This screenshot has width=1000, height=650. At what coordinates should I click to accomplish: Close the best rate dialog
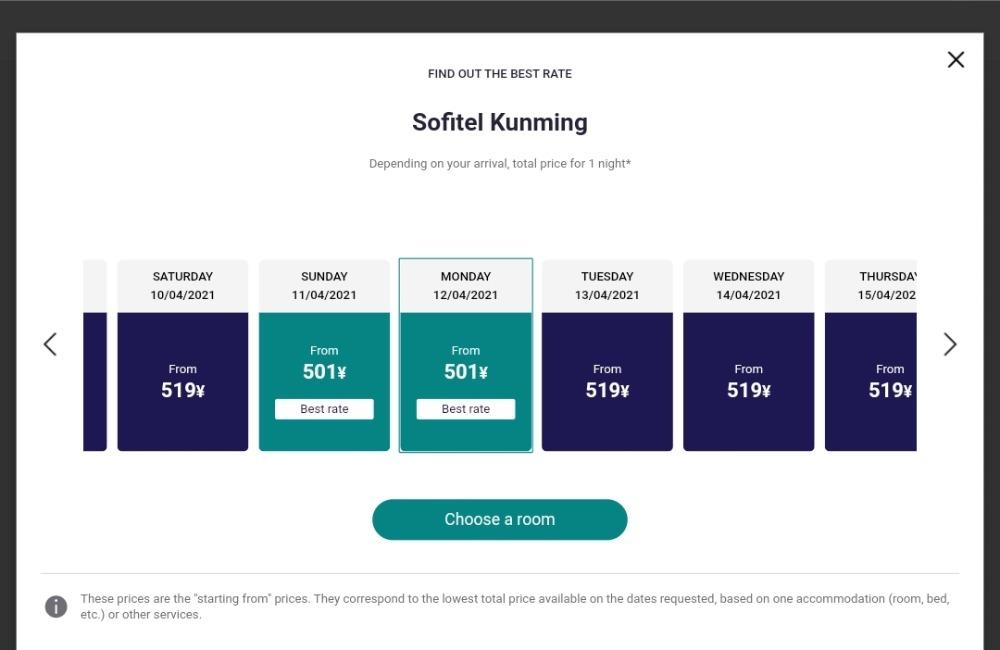955,60
